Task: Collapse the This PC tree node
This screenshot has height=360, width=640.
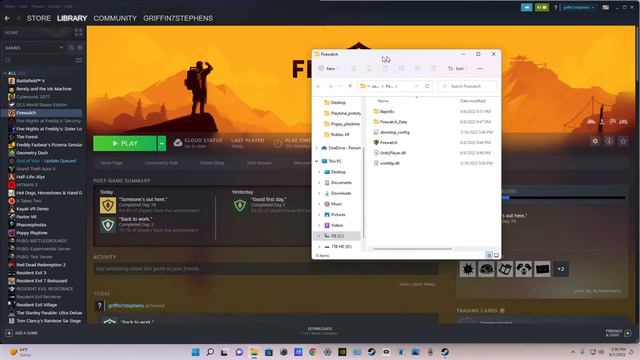Action: coord(317,161)
